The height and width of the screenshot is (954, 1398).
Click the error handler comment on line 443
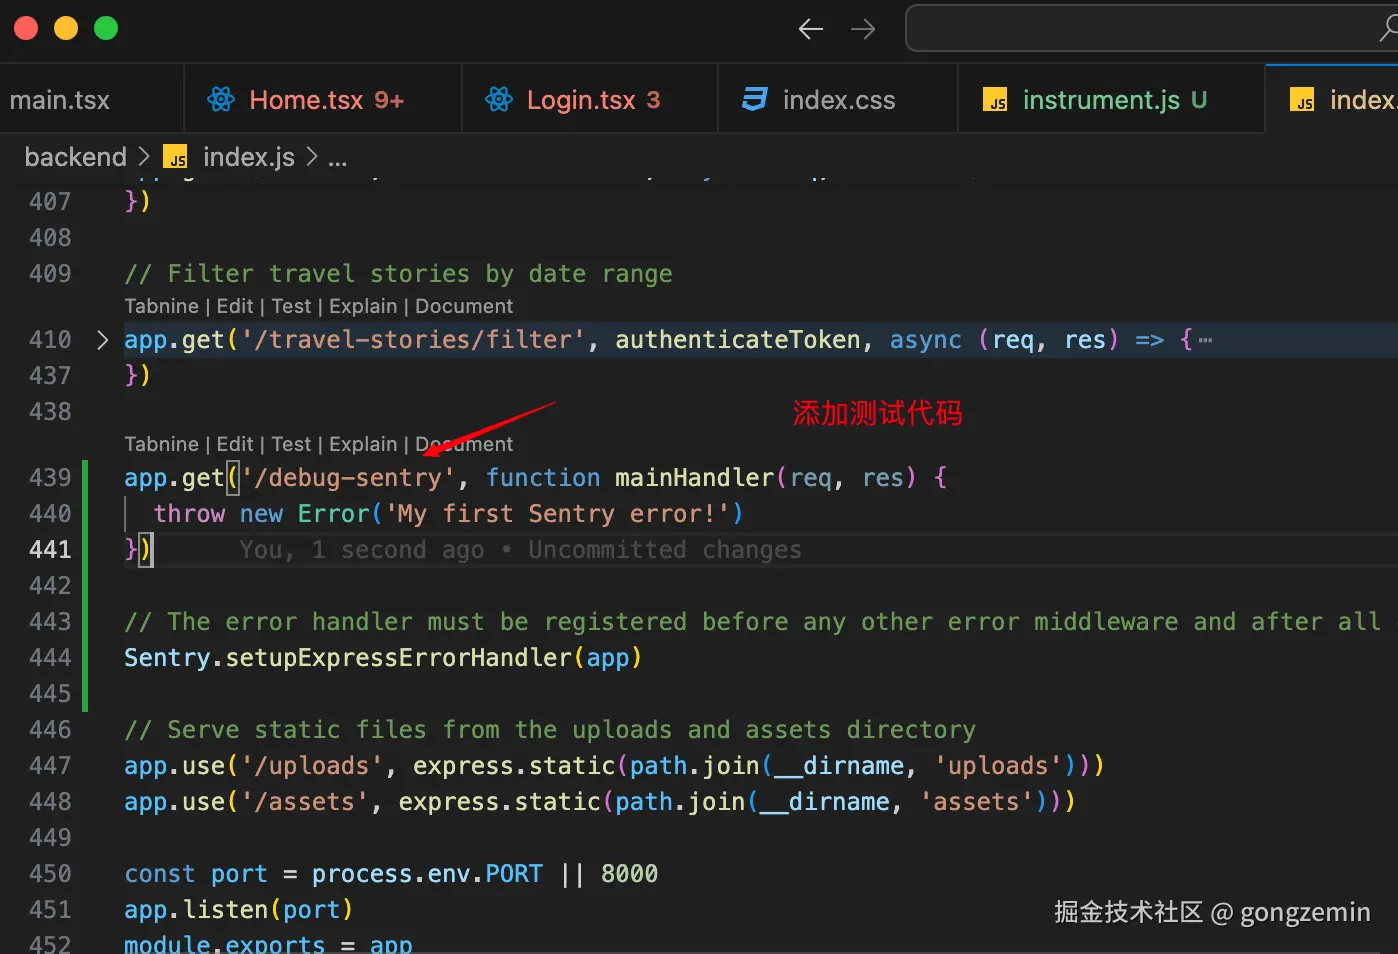752,622
